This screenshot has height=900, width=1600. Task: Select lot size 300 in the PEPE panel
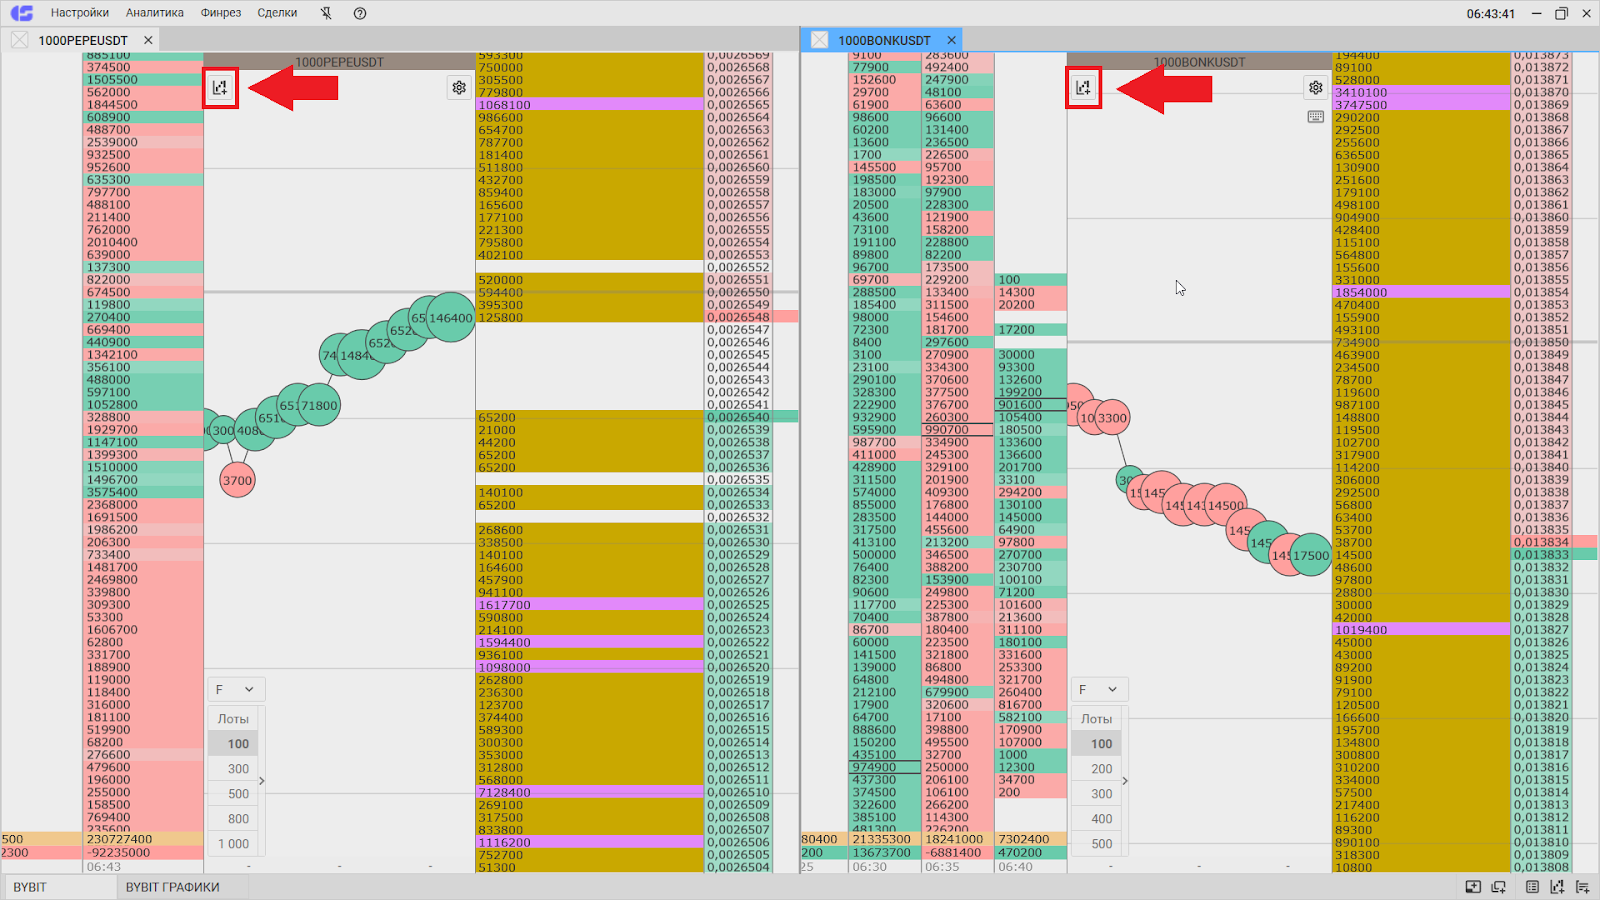click(x=233, y=769)
